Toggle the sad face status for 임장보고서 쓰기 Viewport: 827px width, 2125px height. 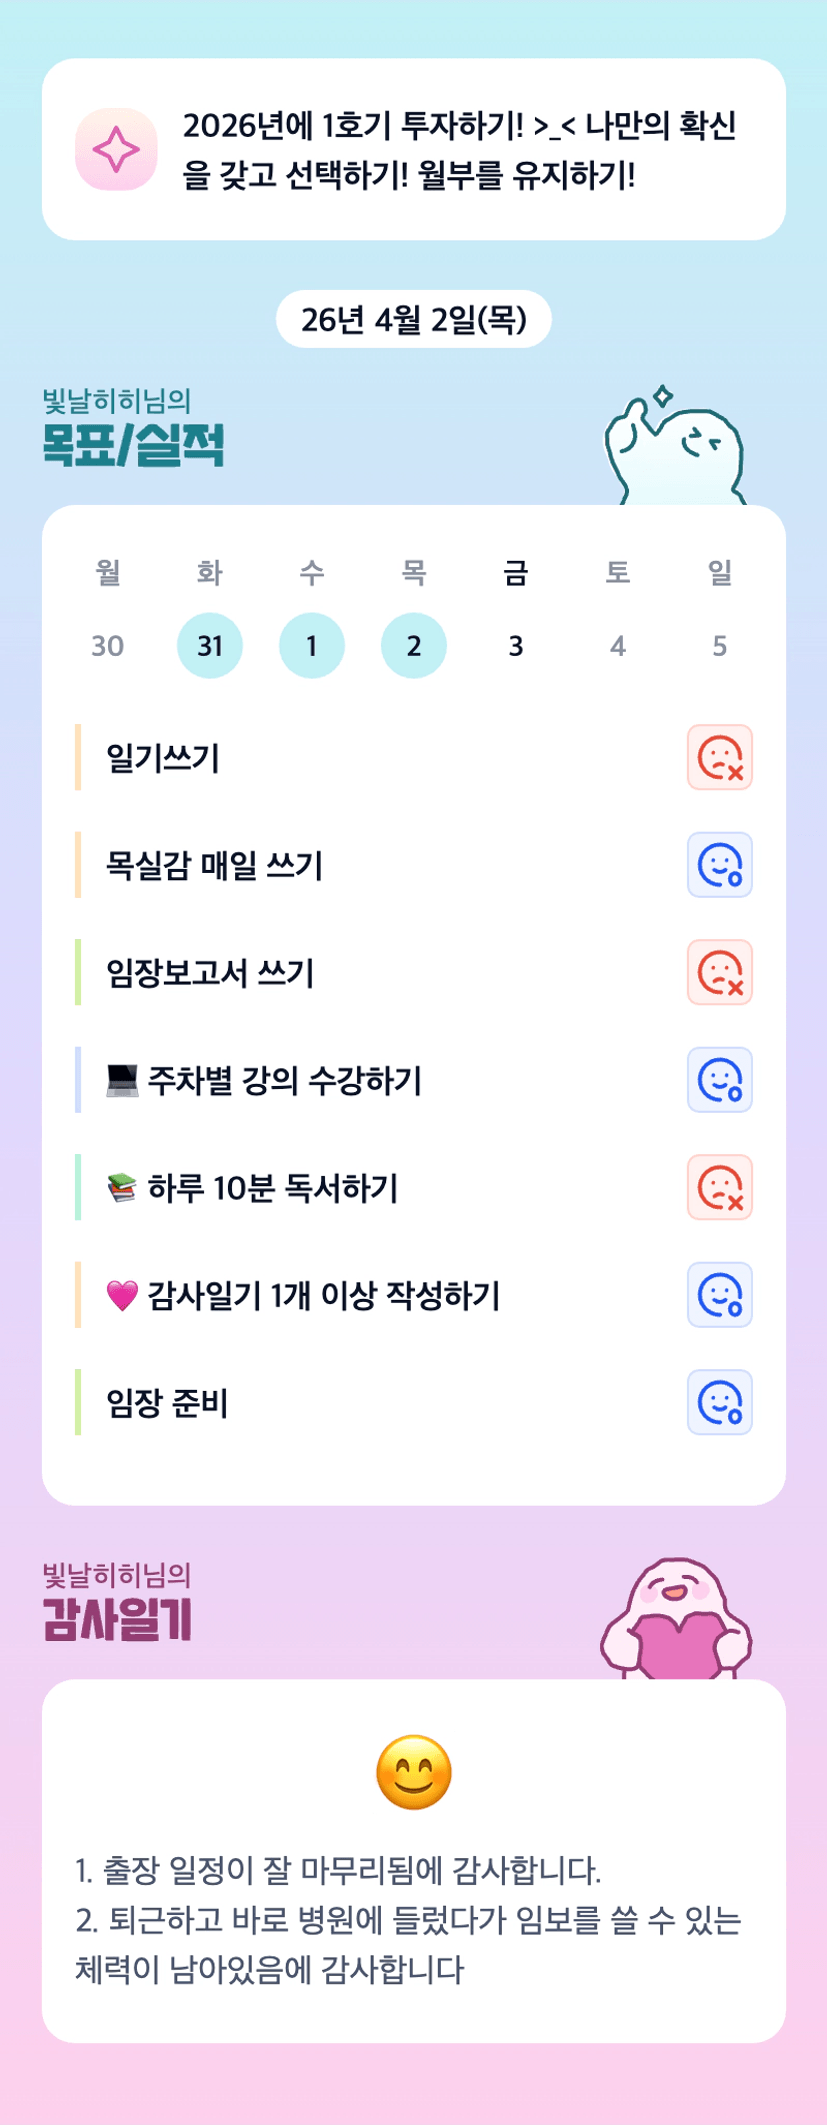pos(719,972)
